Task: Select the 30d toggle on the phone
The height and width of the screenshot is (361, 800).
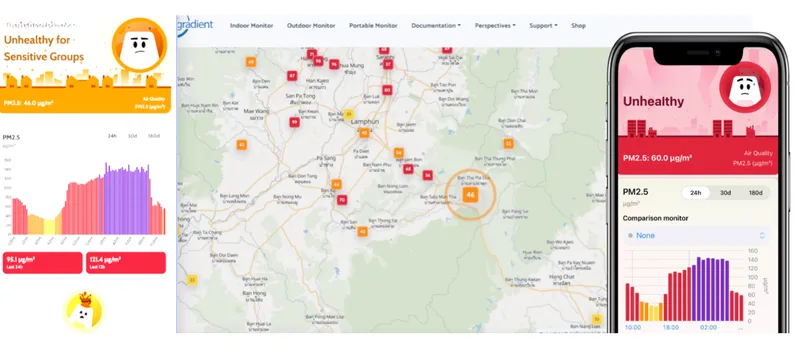Action: coord(726,193)
